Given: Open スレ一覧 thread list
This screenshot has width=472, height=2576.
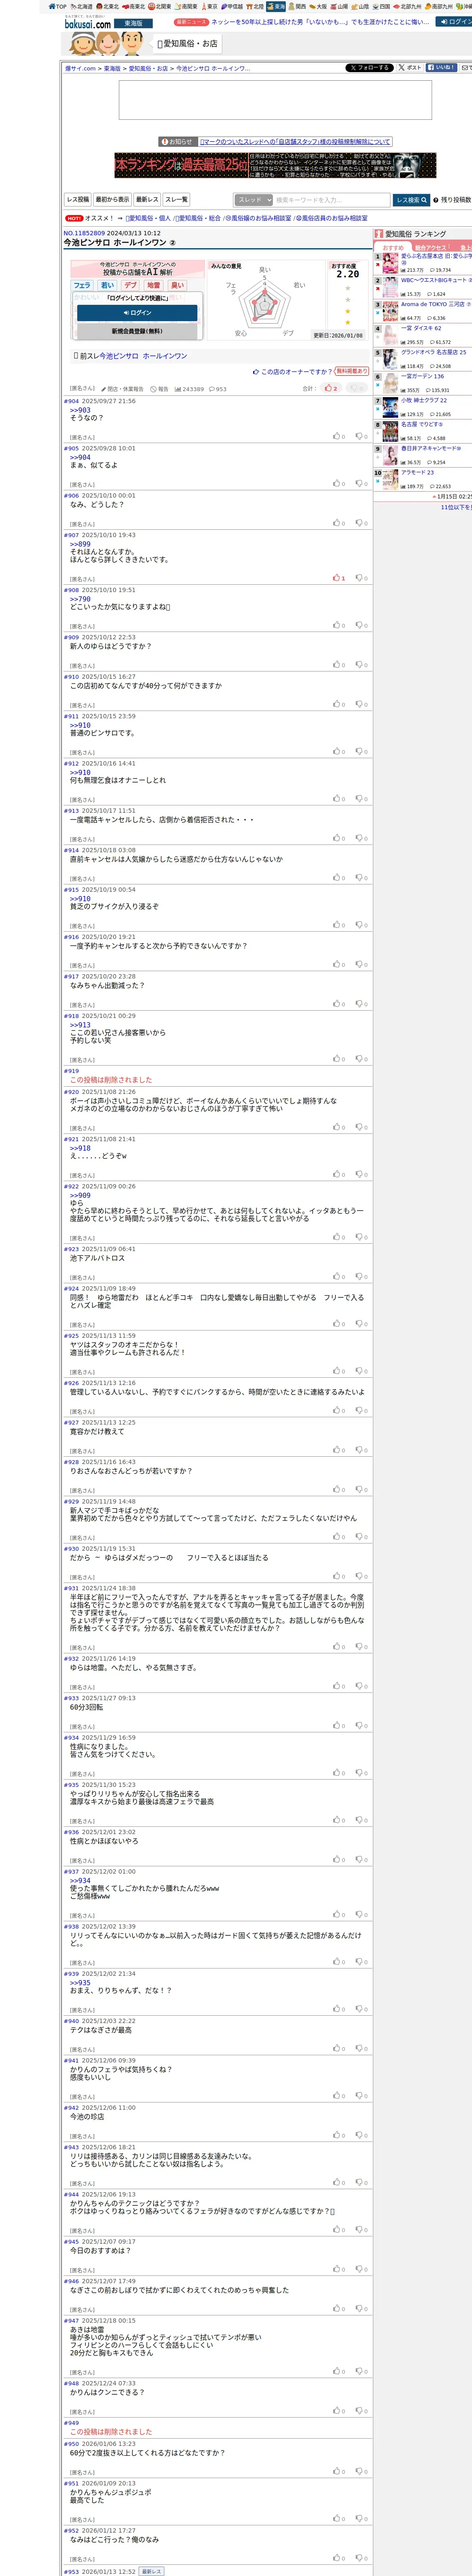Looking at the screenshot, I should point(176,200).
